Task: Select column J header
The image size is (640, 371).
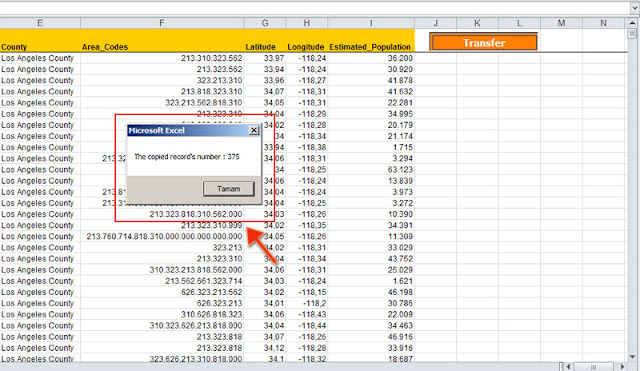Action: point(436,23)
